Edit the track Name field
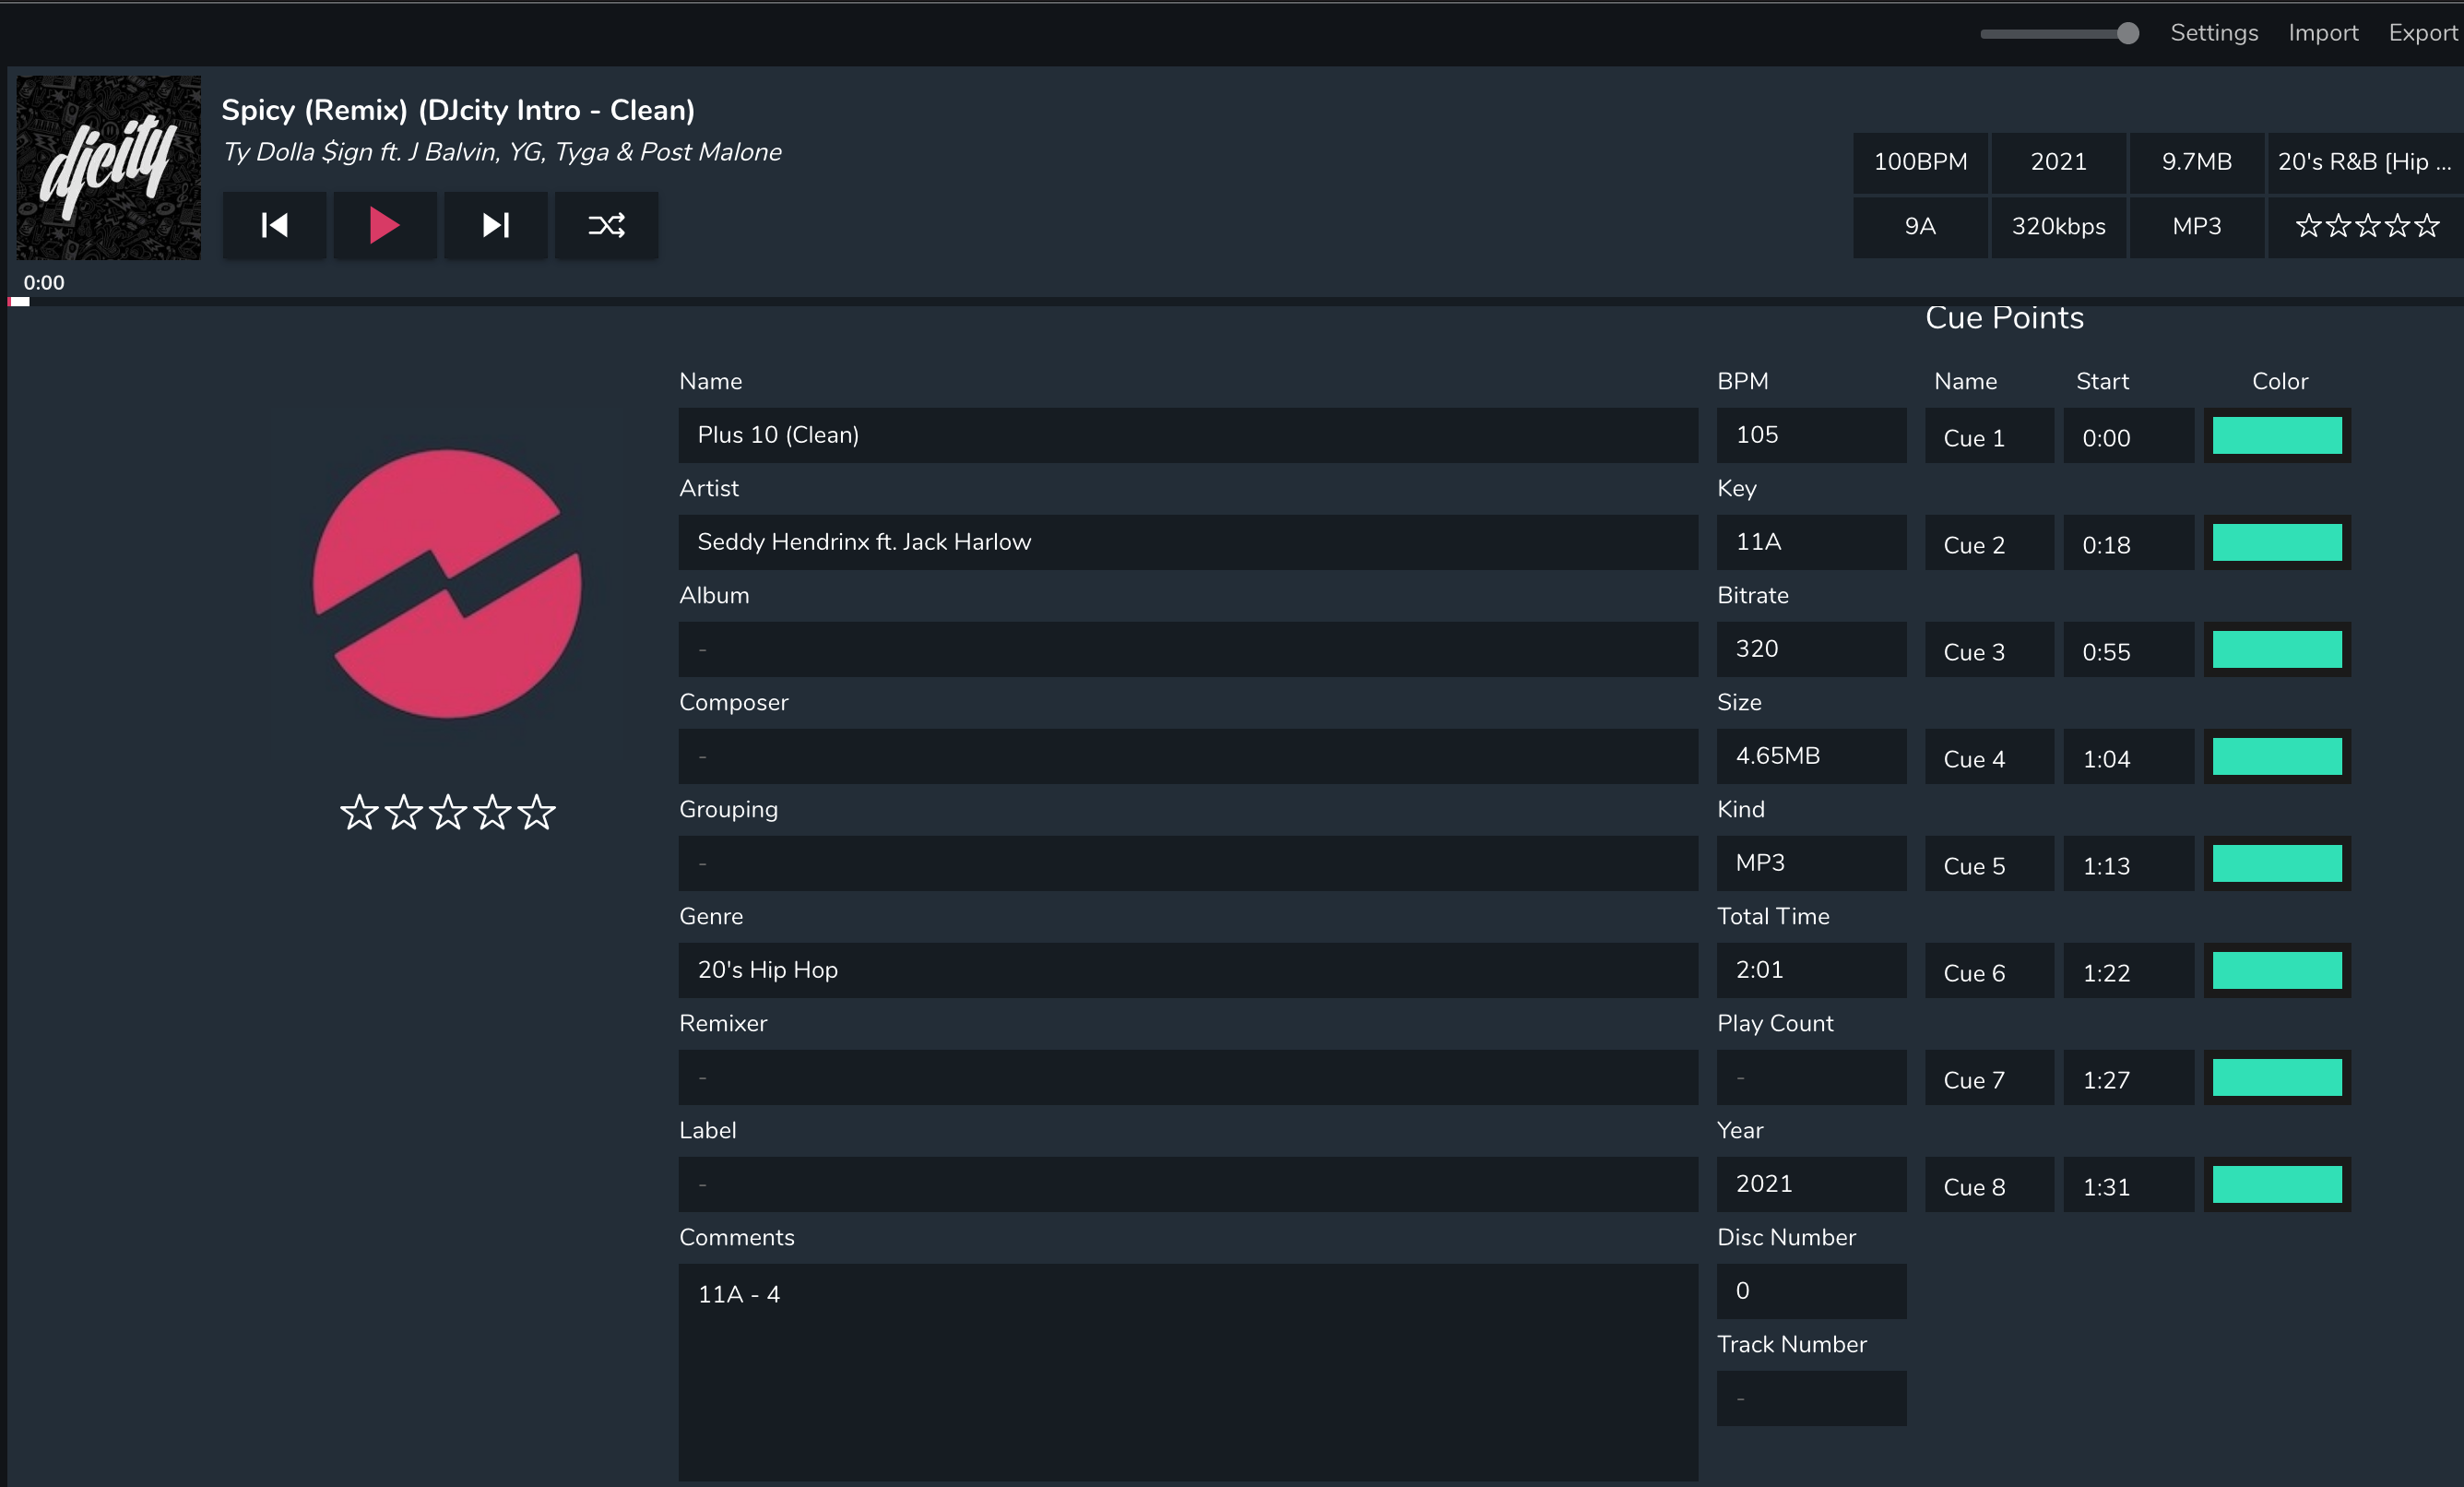The height and width of the screenshot is (1487, 2464). click(x=1187, y=435)
